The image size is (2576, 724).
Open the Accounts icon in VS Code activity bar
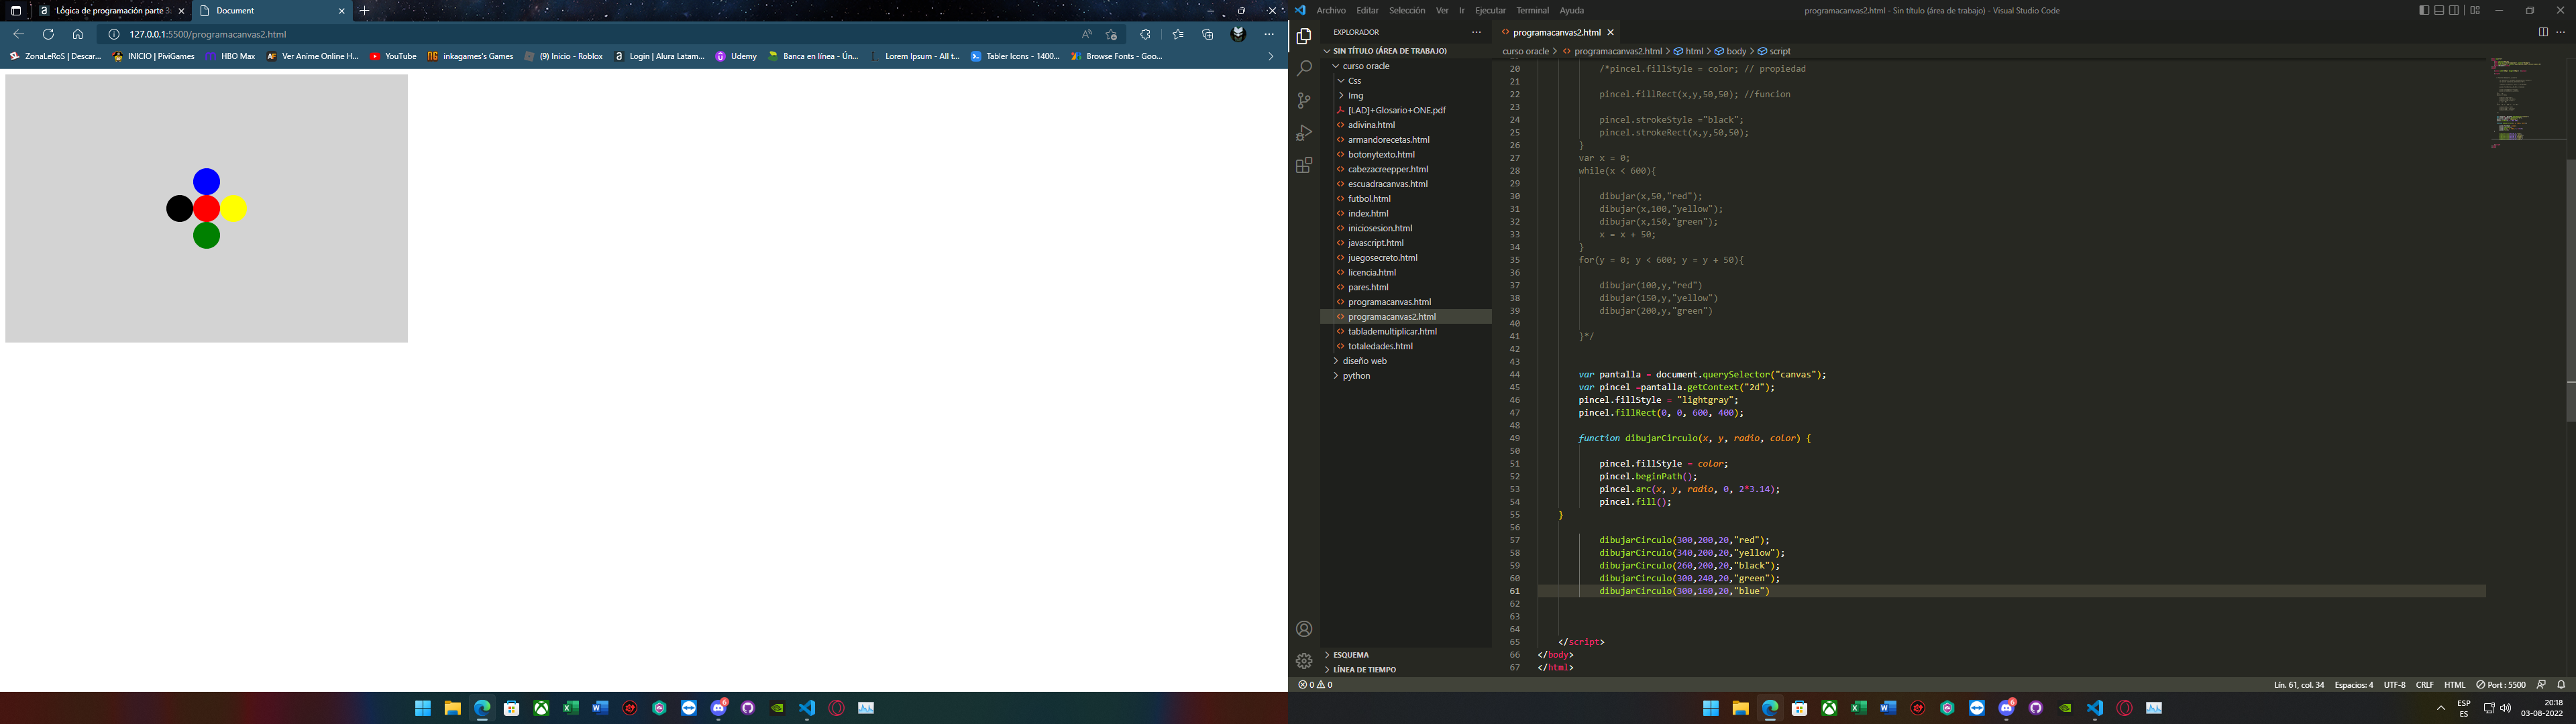pos(1304,629)
